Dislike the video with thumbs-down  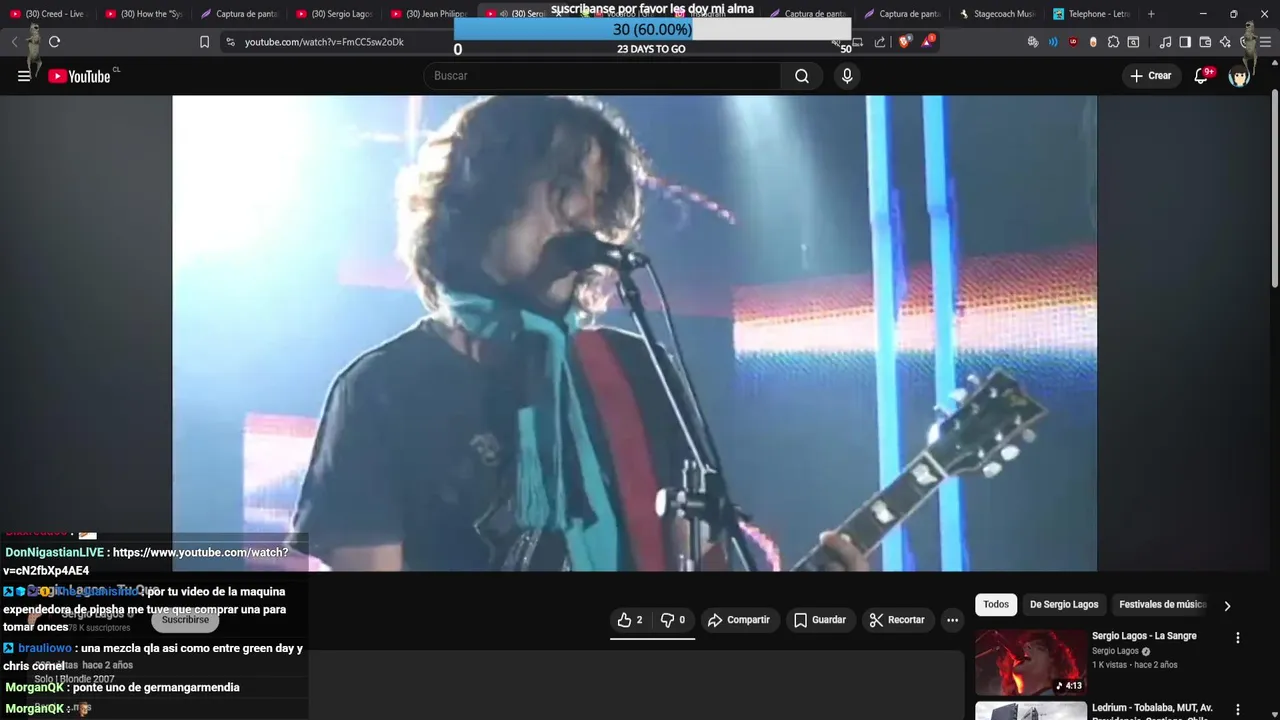coord(674,620)
